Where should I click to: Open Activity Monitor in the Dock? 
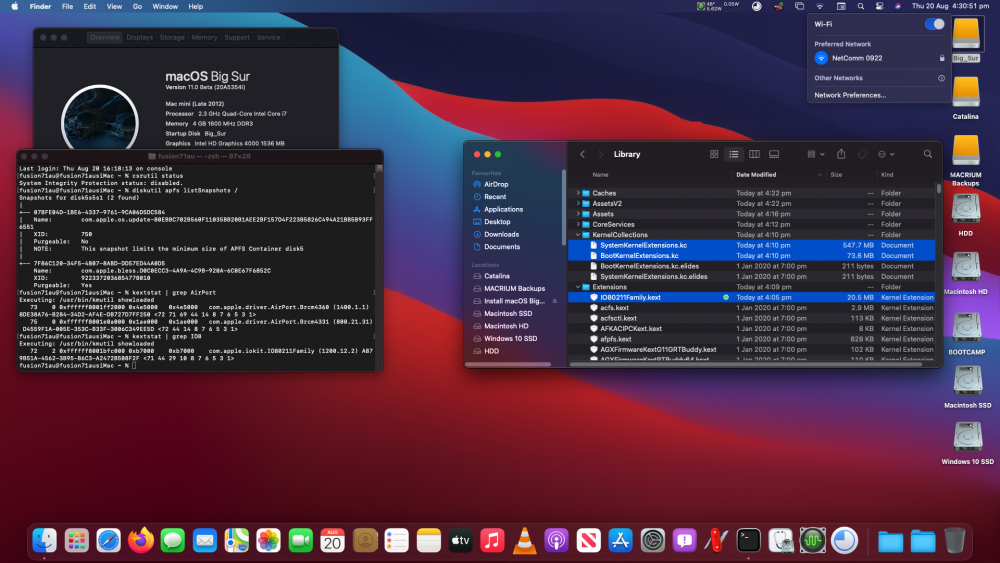pyautogui.click(x=812, y=541)
